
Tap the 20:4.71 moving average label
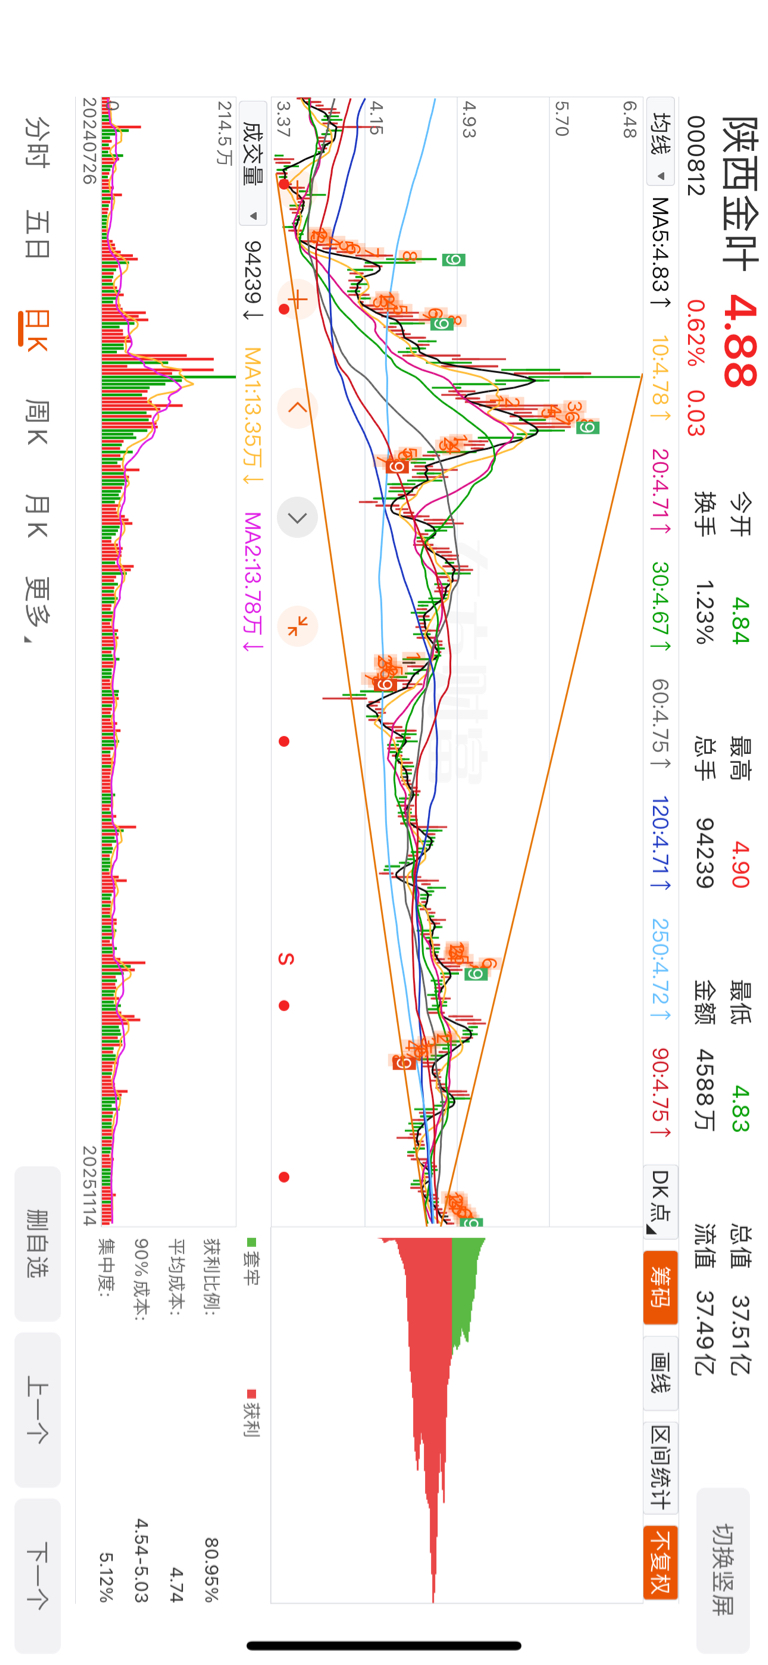(x=660, y=491)
